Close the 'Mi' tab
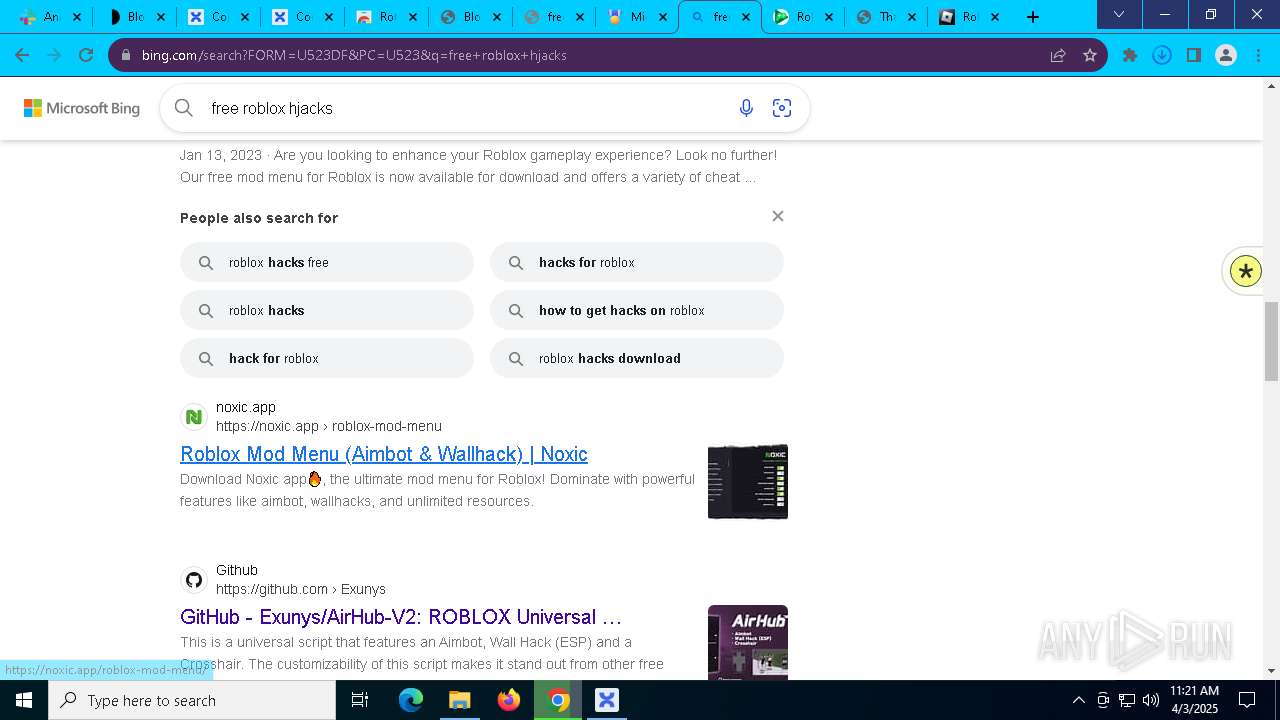The width and height of the screenshot is (1280, 720). pos(663,17)
